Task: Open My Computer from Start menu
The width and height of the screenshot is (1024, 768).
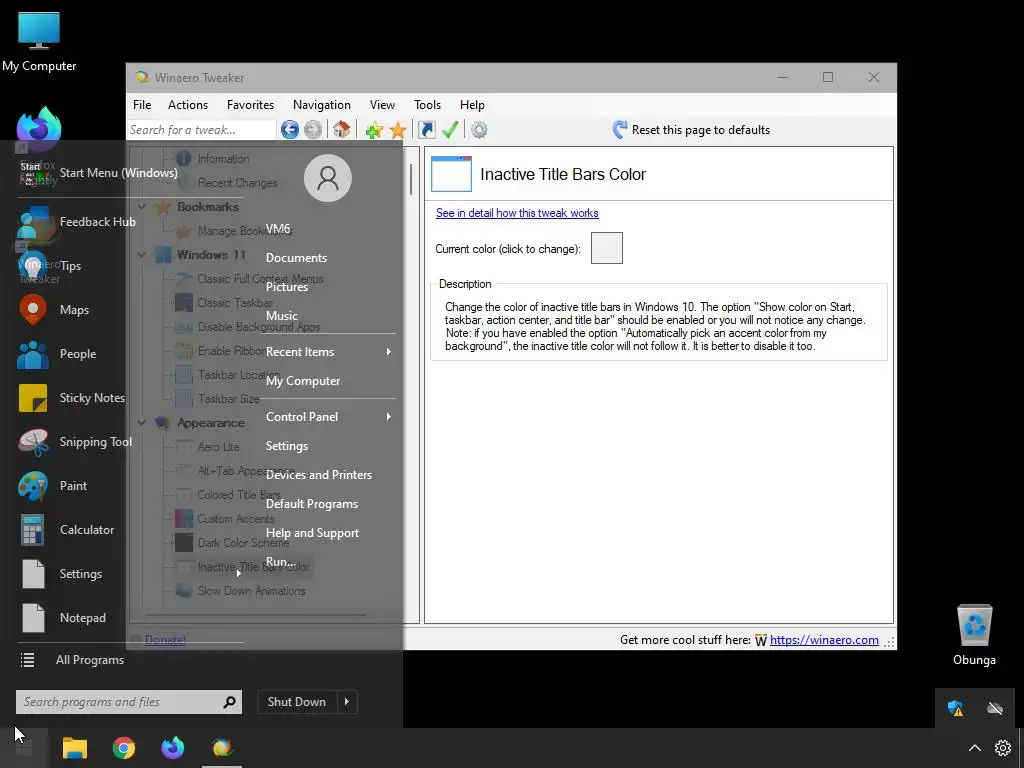Action: (303, 381)
